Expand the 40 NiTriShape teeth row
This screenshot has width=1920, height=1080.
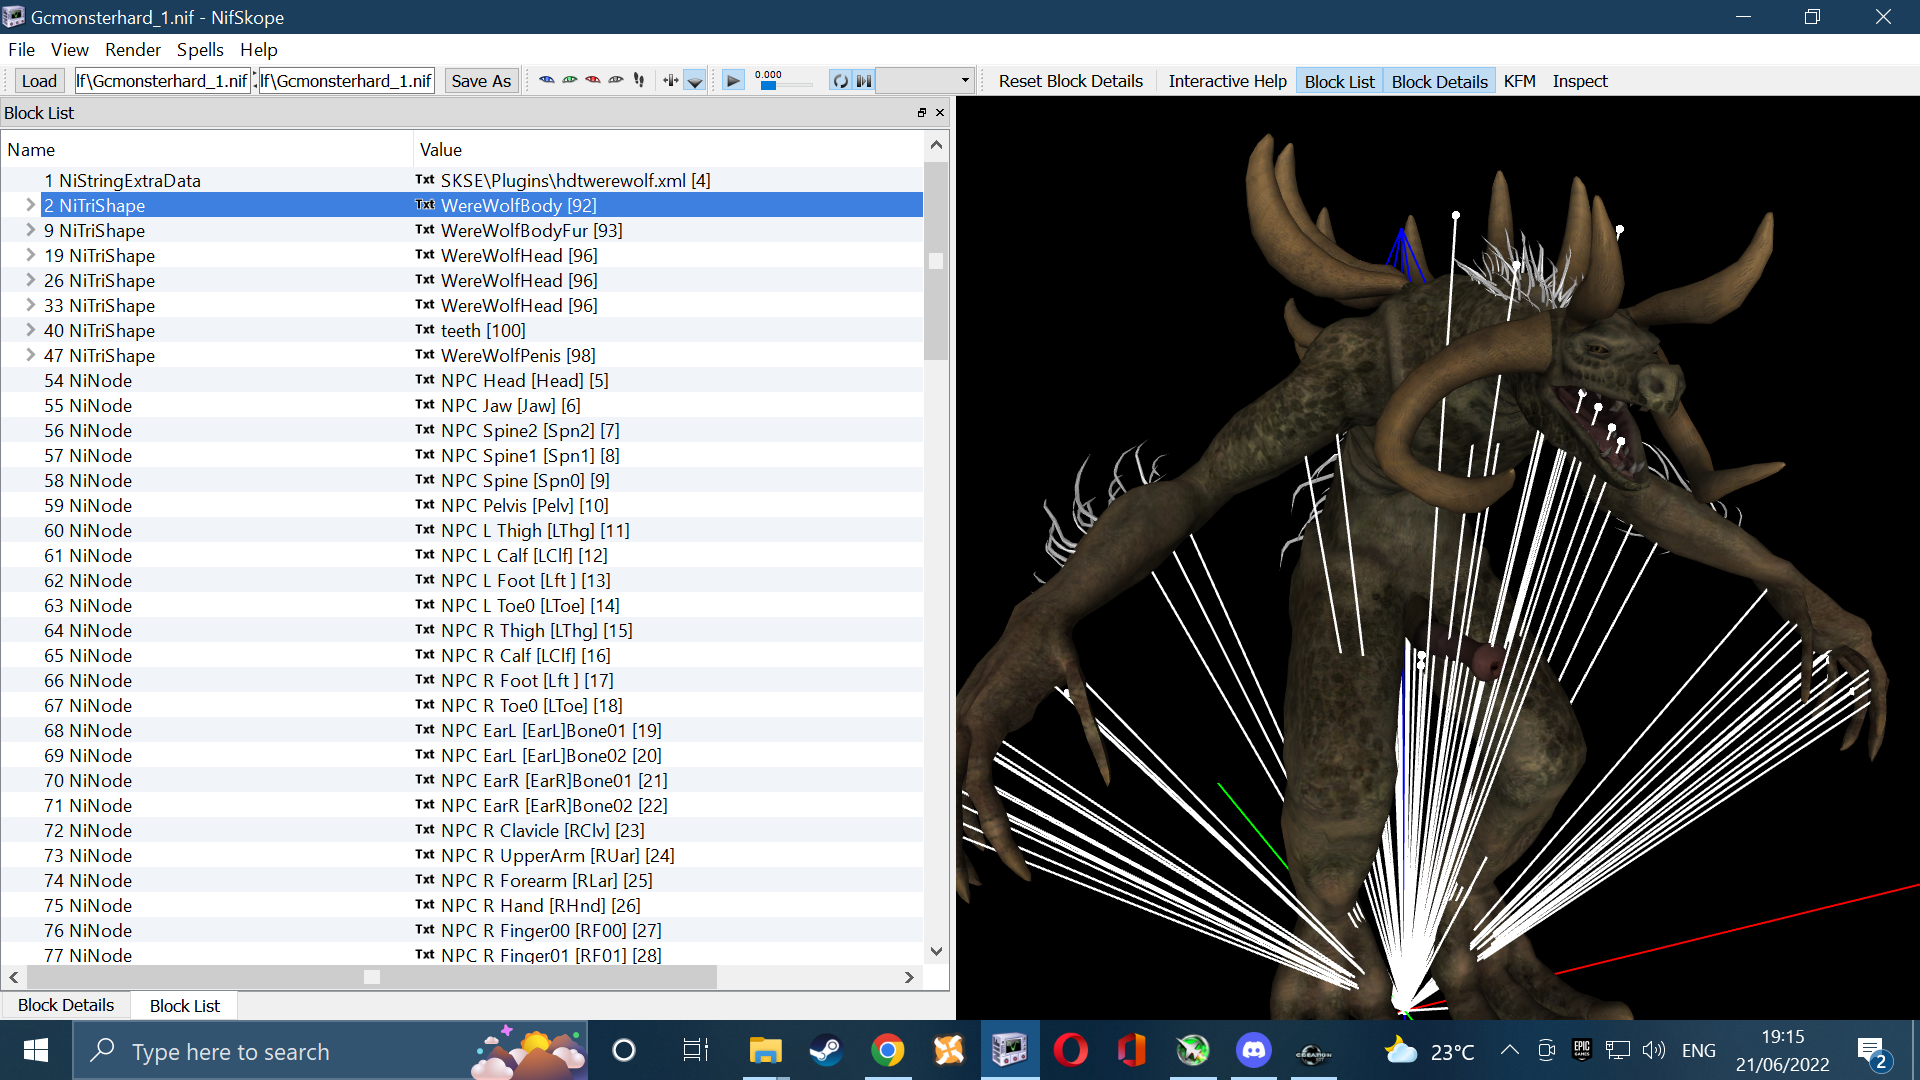pyautogui.click(x=30, y=330)
